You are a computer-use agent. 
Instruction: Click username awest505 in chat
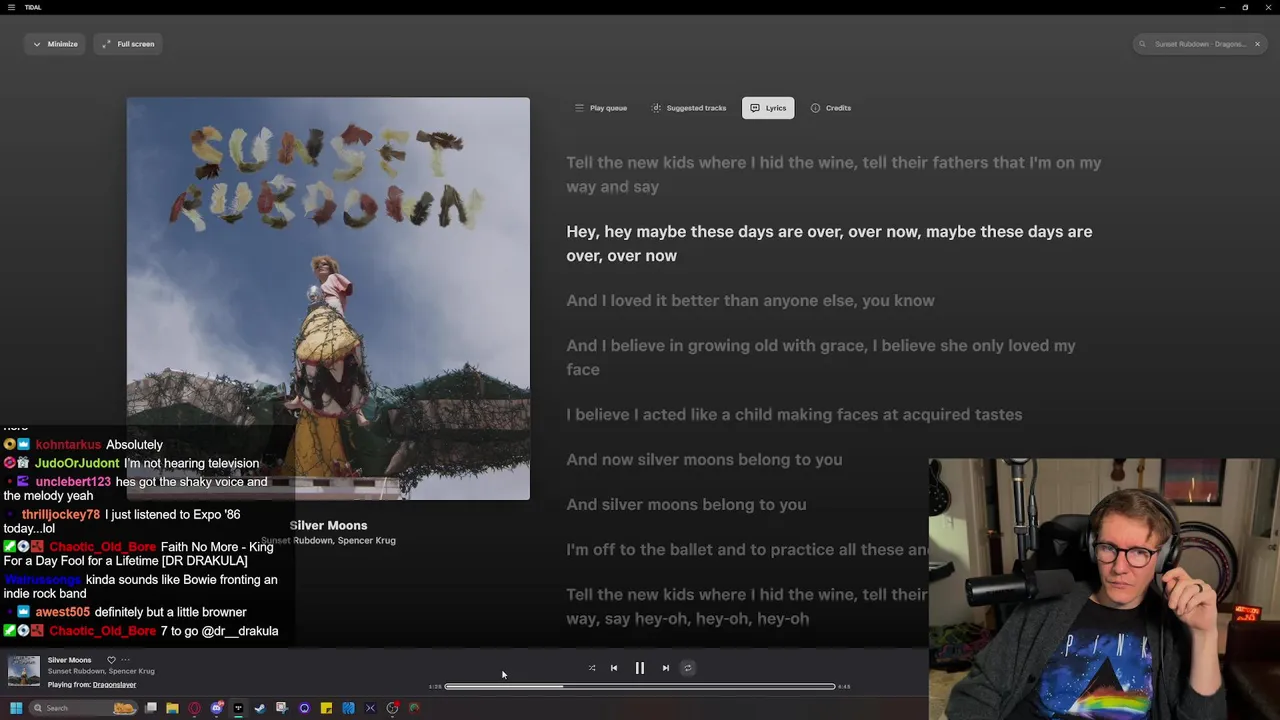click(62, 612)
